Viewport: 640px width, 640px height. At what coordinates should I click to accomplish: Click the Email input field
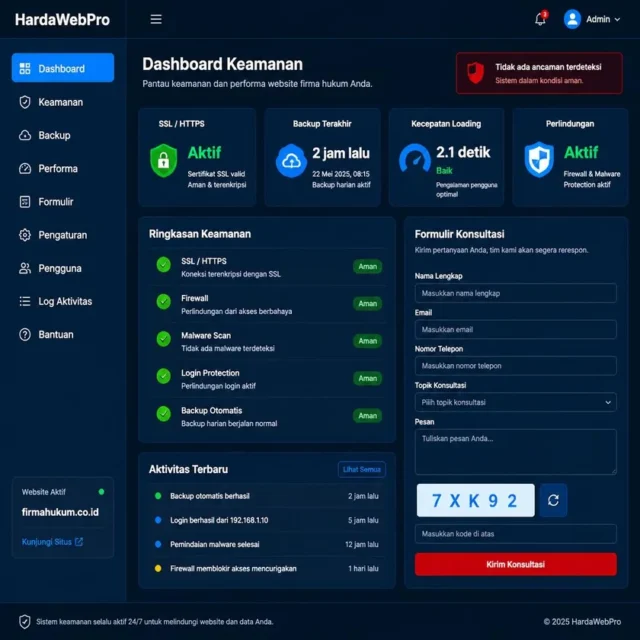[516, 329]
